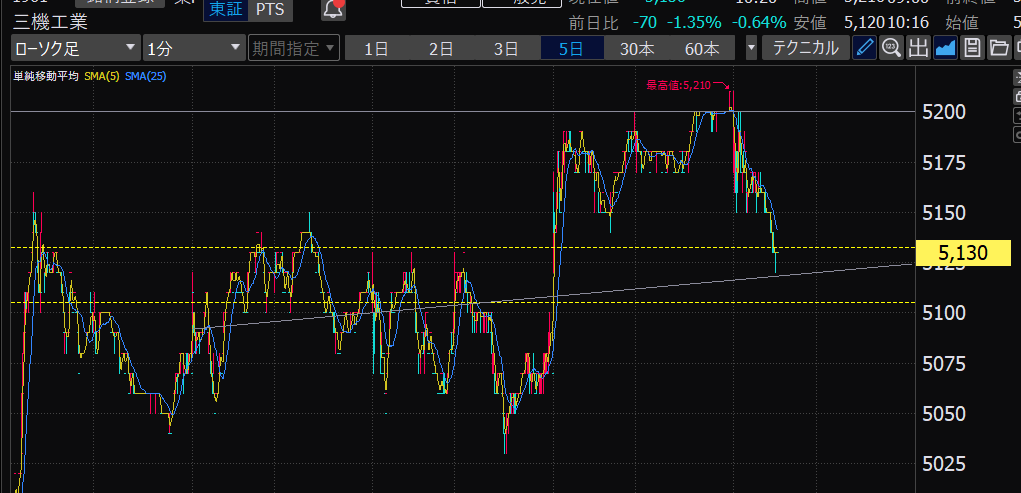Click the lock icon on right edge
1021x493 pixels.
[x=1017, y=97]
